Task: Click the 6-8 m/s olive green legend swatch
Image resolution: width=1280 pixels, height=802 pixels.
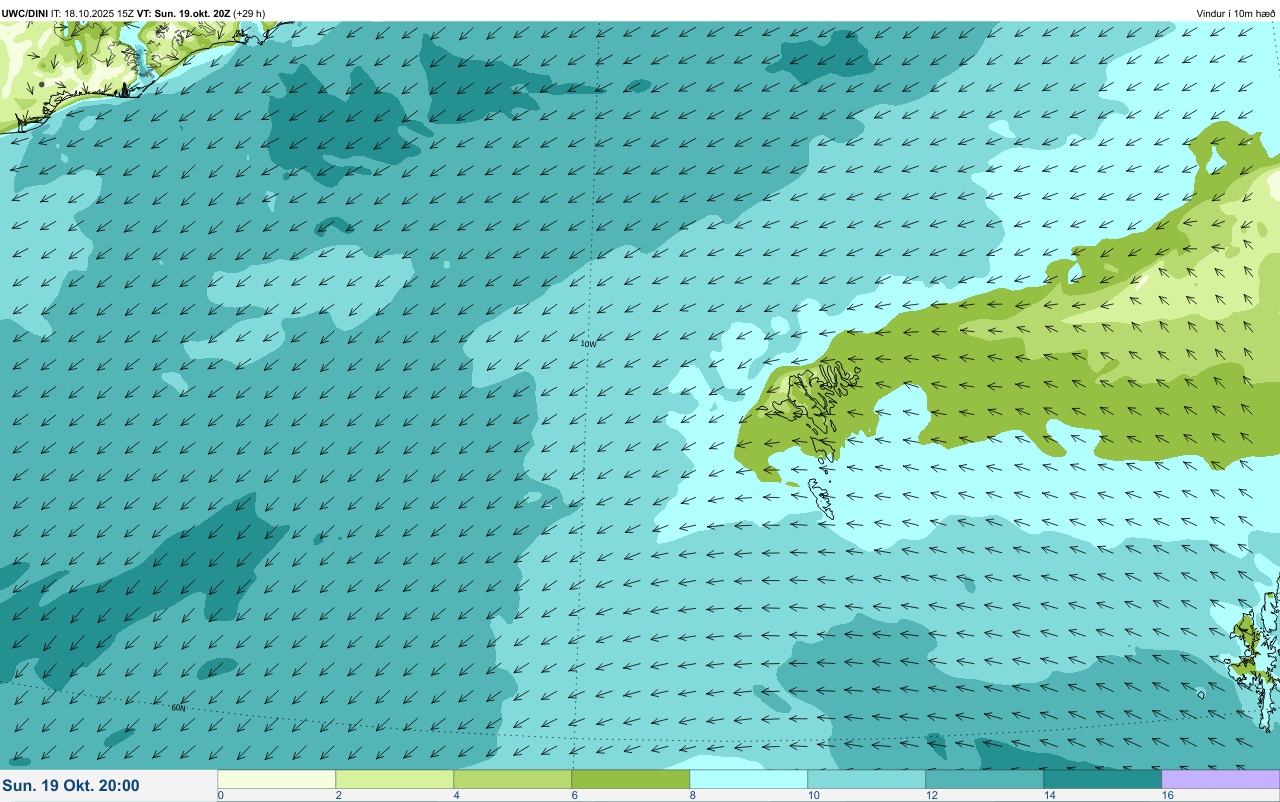Action: tap(631, 779)
